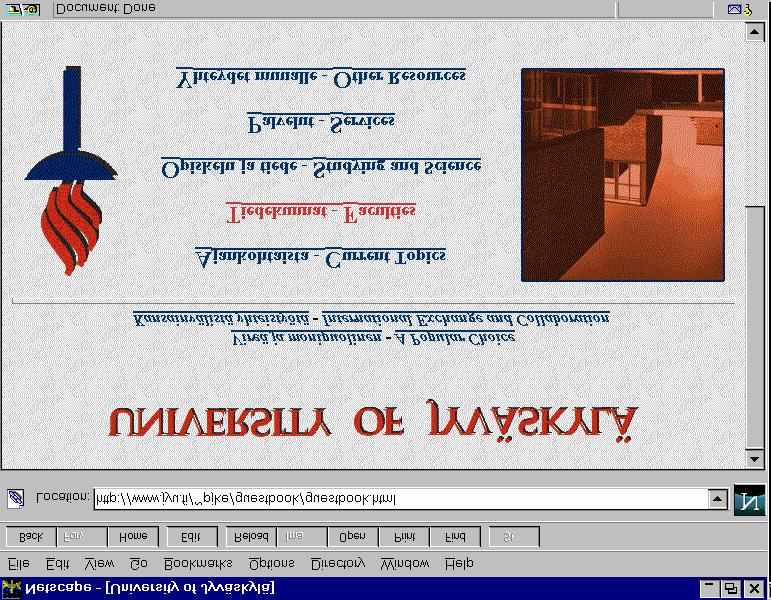771x600 pixels.
Task: Expand the Location history dropdown arrow
Action: pyautogui.click(x=717, y=499)
